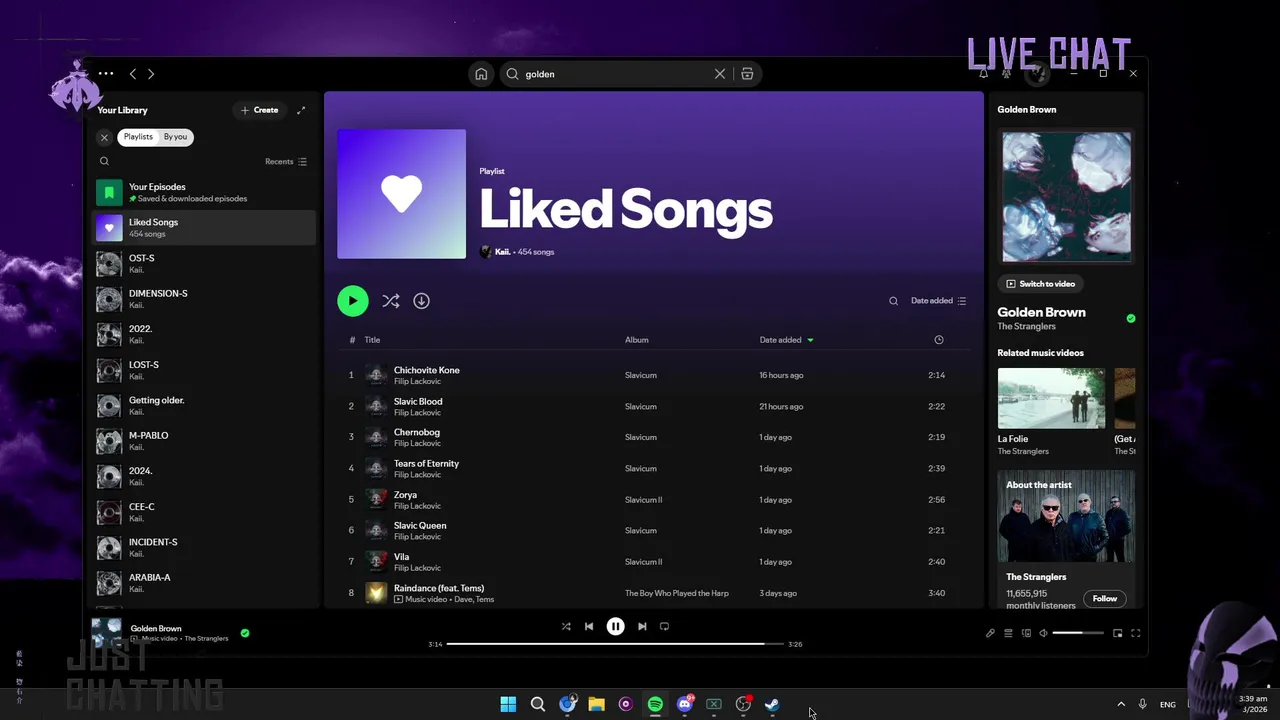Open the Slavicum II album for Zorya
The image size is (1280, 720).
[x=643, y=500]
